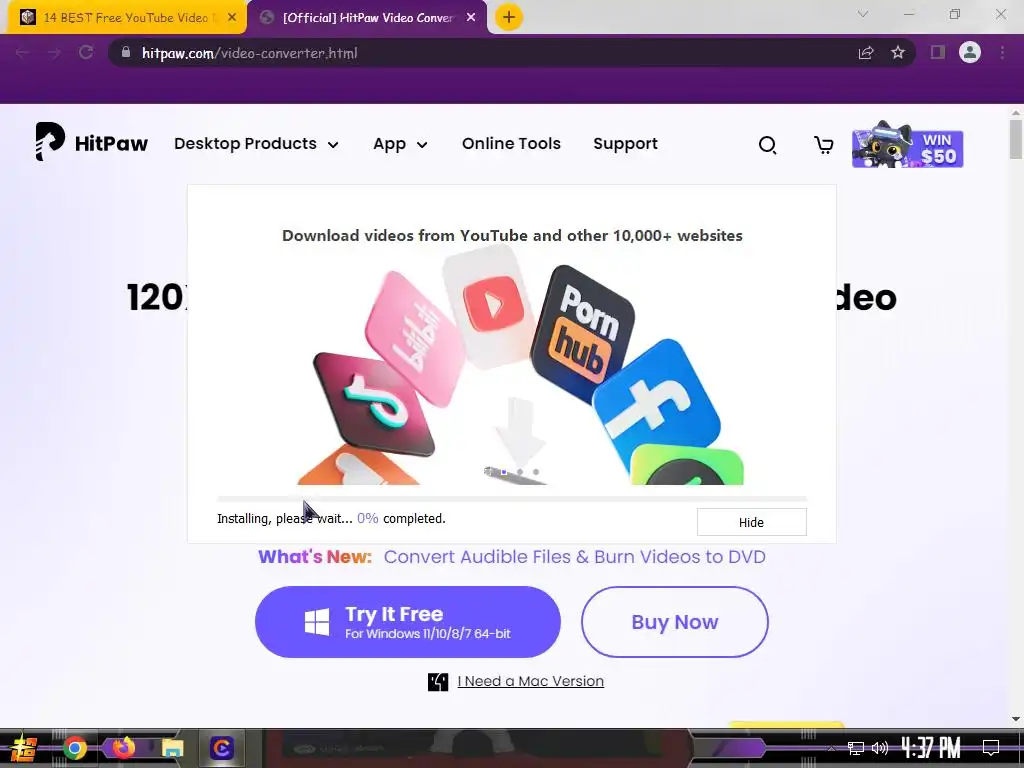Go back to previous page
The image size is (1024, 768).
coord(22,53)
